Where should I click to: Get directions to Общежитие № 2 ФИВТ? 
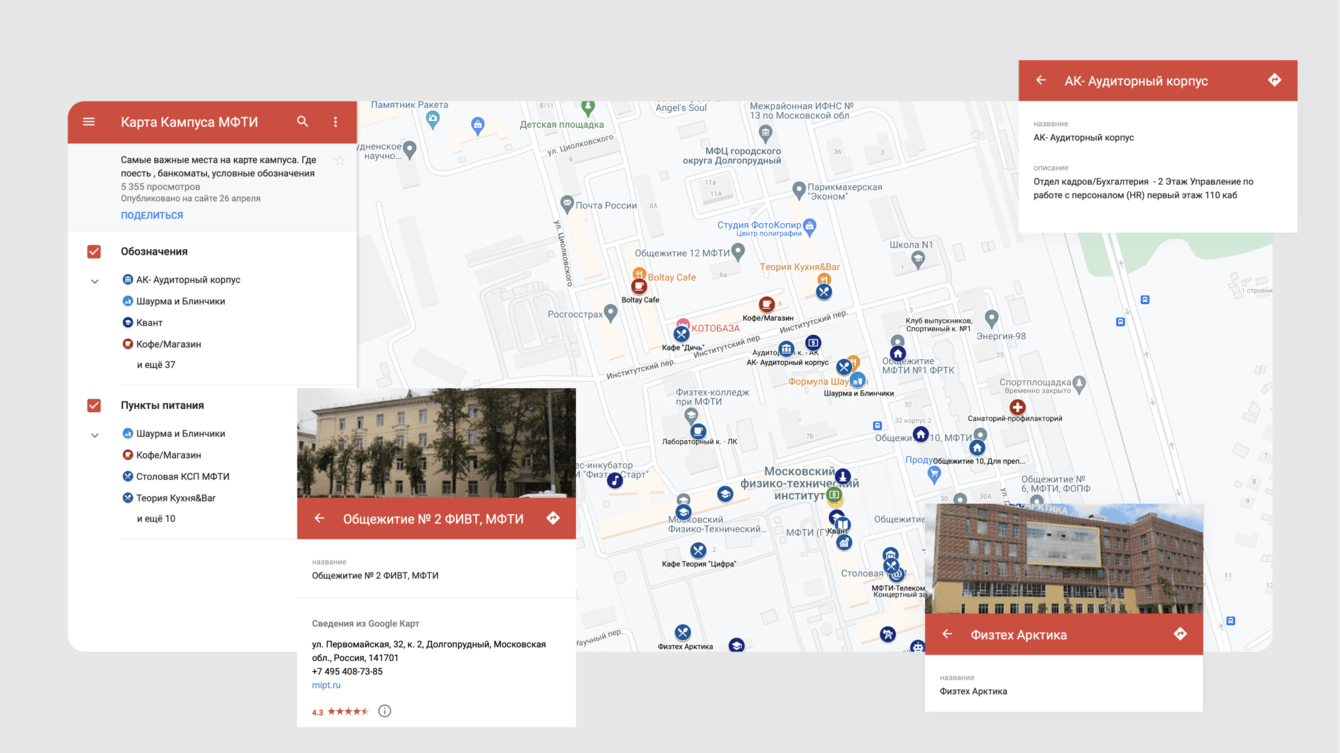coord(553,518)
